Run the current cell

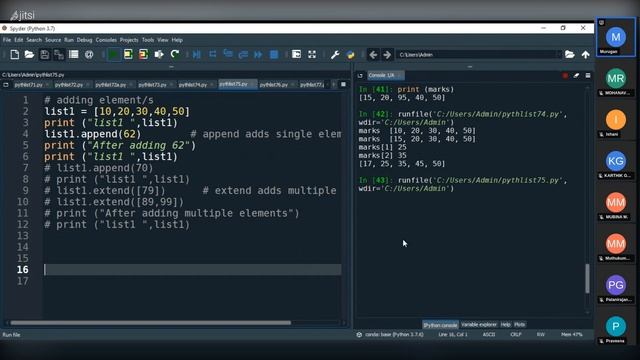coord(128,54)
